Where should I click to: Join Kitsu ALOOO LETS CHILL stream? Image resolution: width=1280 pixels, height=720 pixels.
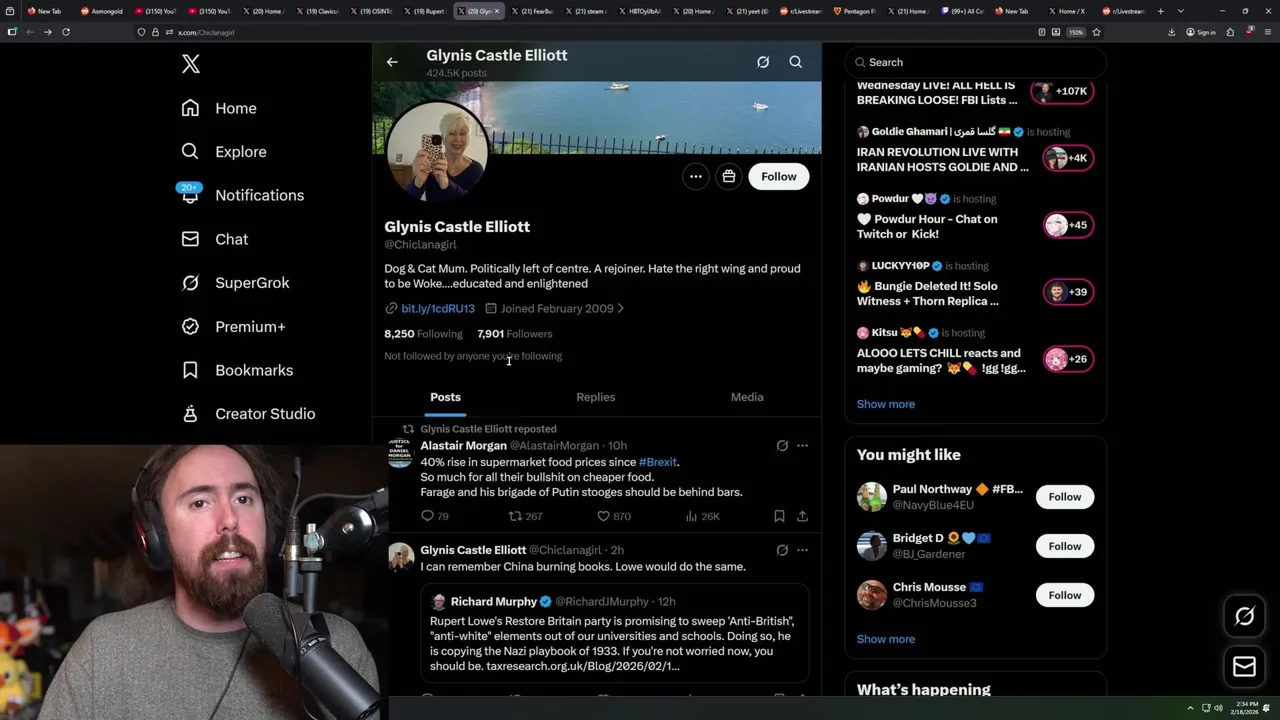975,351
